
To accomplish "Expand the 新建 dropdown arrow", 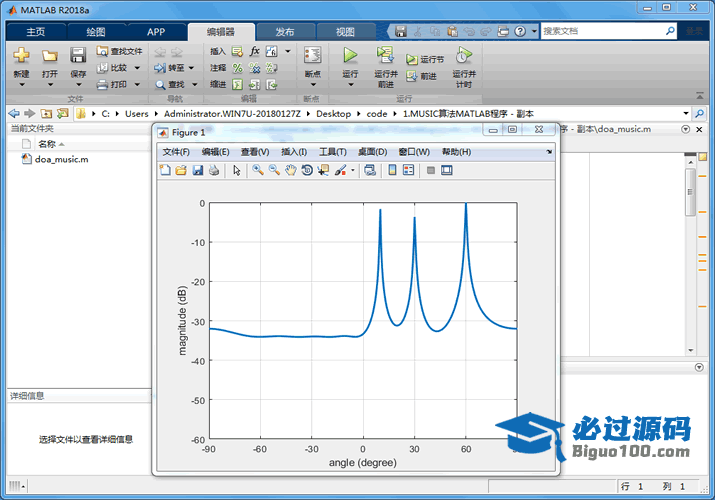I will [x=21, y=85].
